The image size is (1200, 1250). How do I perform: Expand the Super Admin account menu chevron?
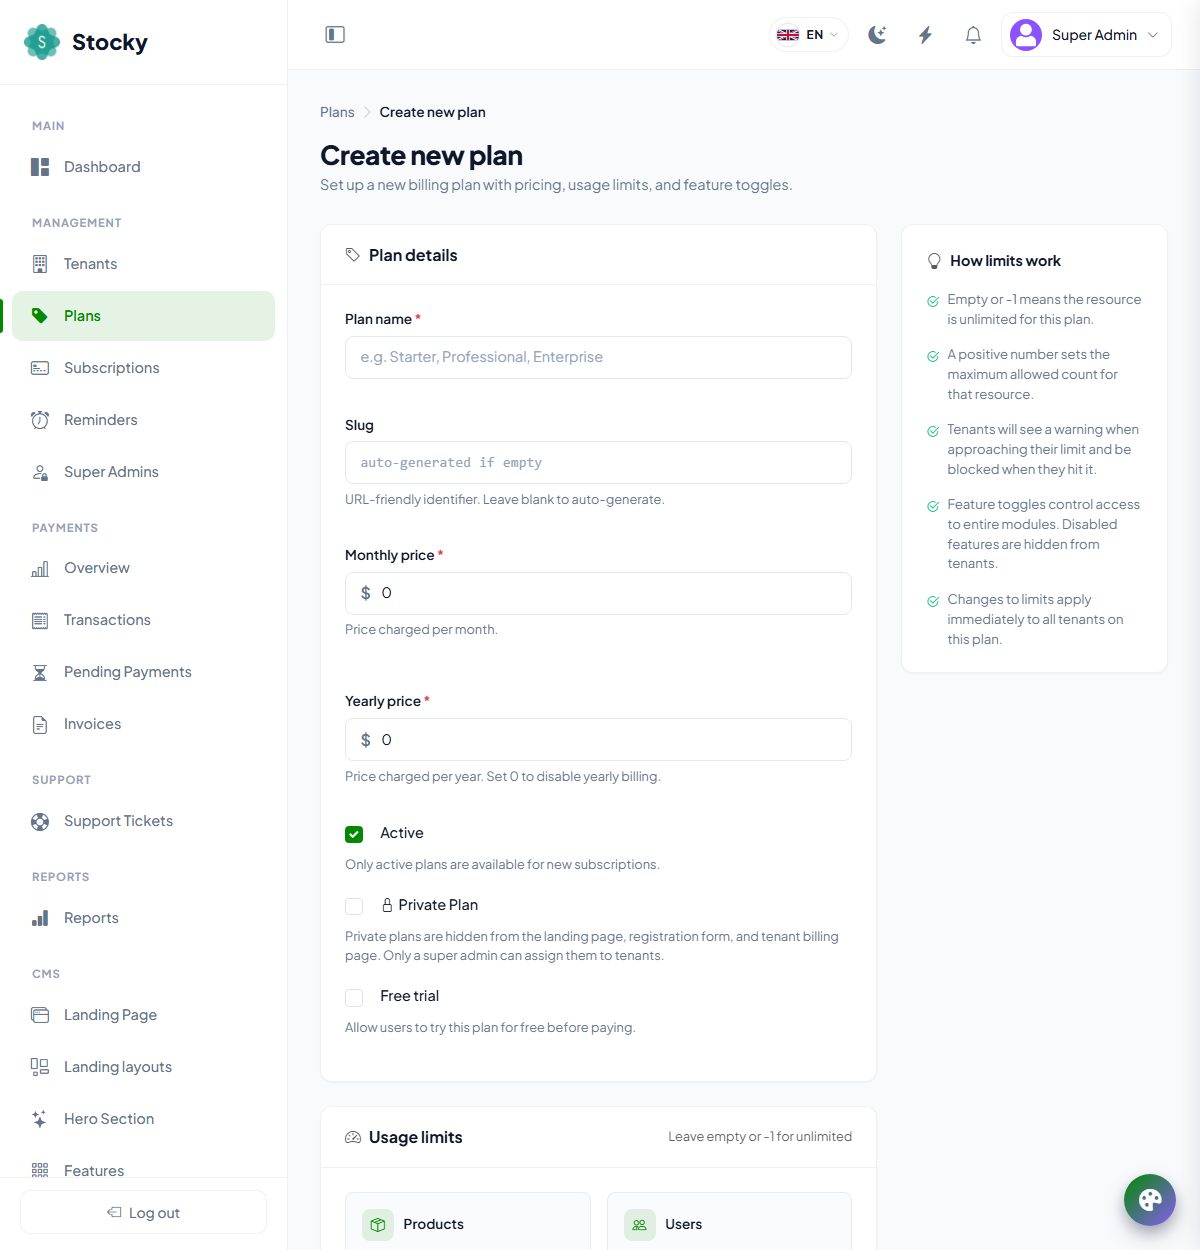(x=1153, y=35)
